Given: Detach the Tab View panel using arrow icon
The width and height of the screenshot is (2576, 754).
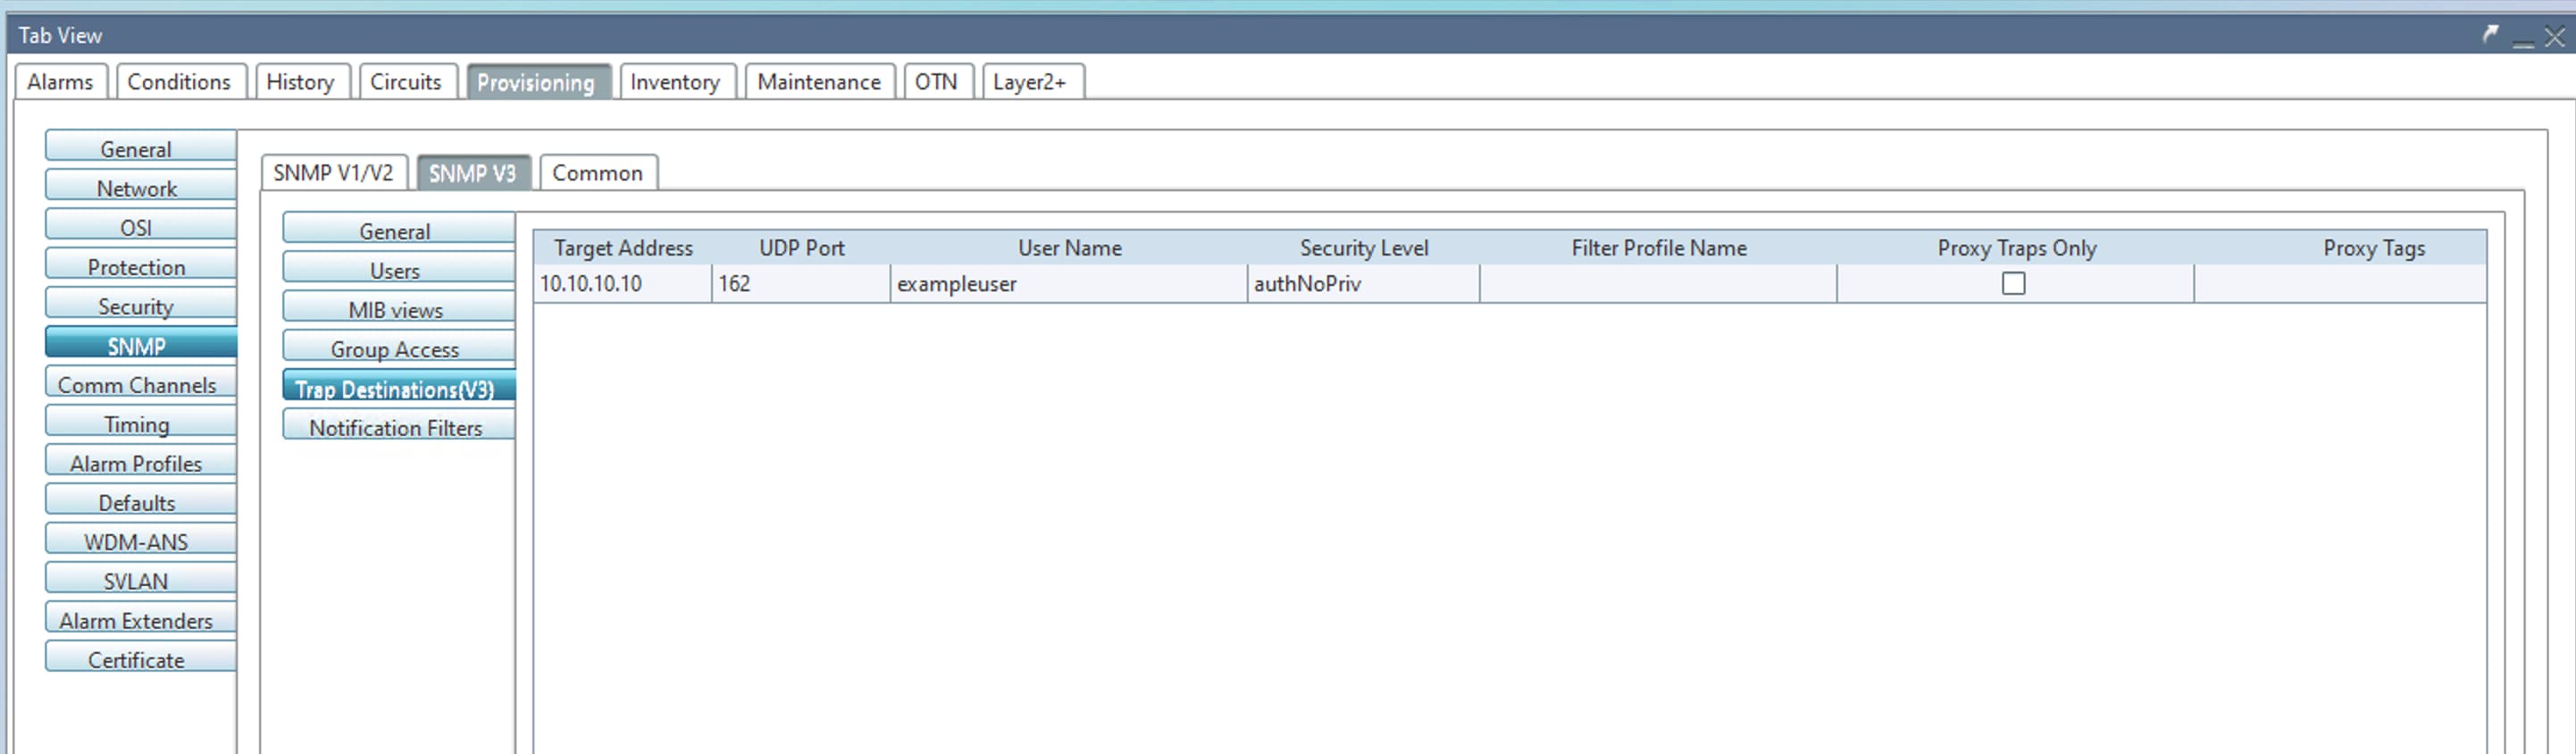Looking at the screenshot, I should point(2491,35).
